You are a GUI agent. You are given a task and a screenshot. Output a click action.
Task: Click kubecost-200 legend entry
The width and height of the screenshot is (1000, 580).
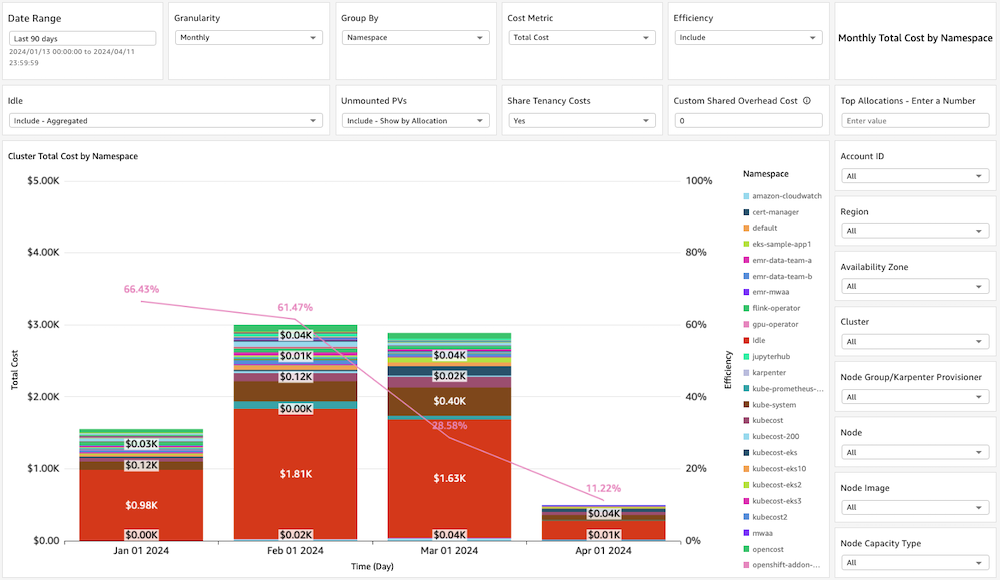(x=771, y=436)
